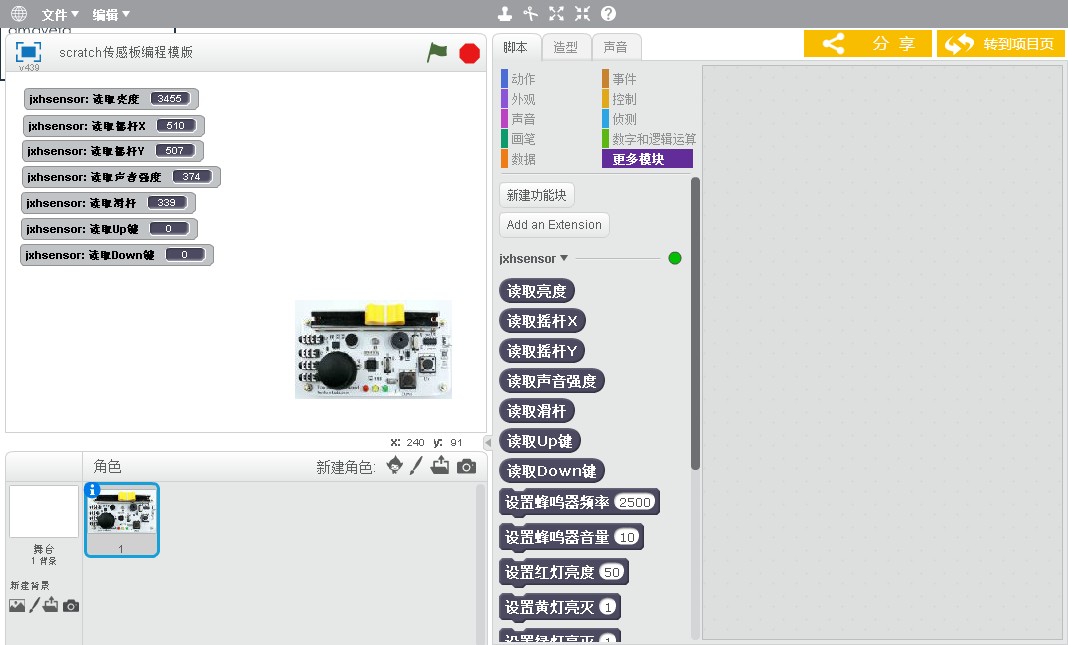Open the 文件 menu
The height and width of the screenshot is (645, 1068).
point(60,14)
